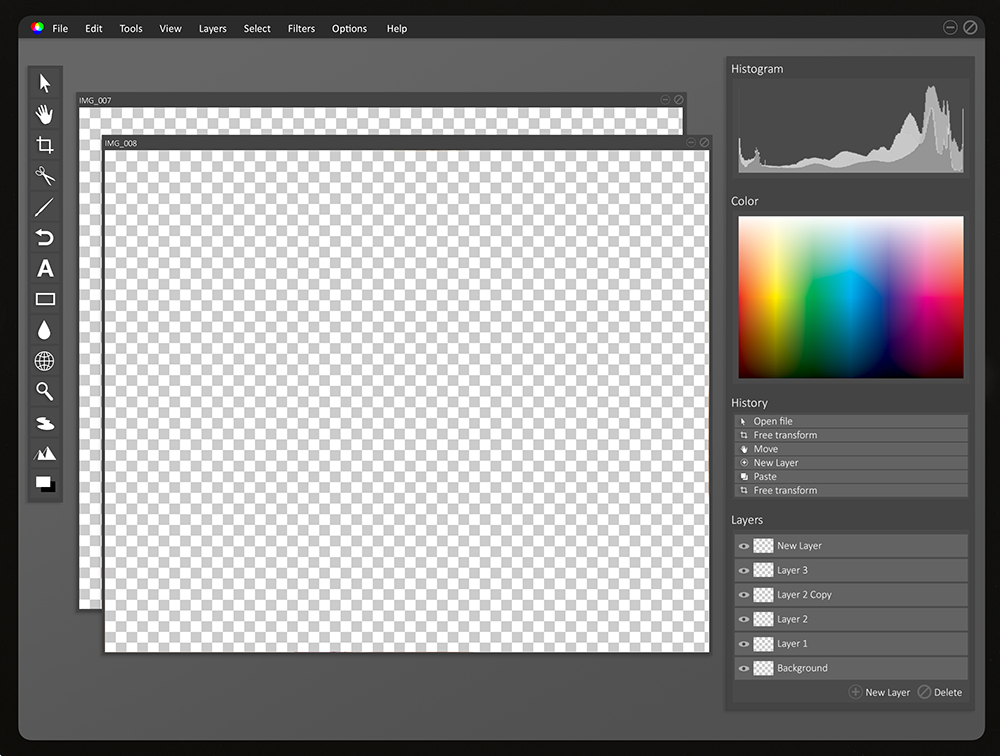The image size is (1000, 756).
Task: Activate the magnifier Zoom tool
Action: 45,392
